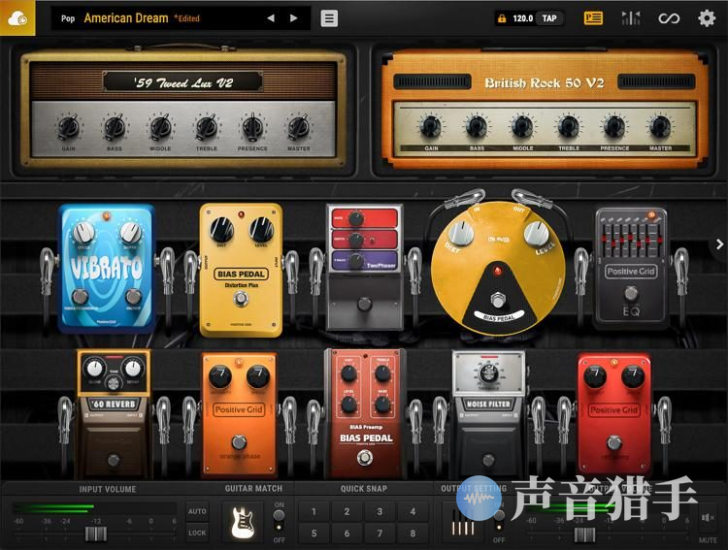Image resolution: width=728 pixels, height=550 pixels.
Task: Click the fuzz pedal LEVEL knob
Action: point(536,233)
